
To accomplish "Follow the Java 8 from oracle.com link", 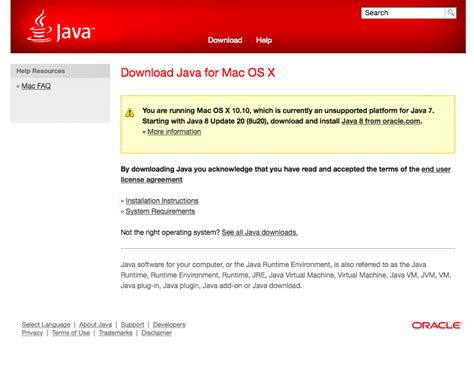I will coord(381,121).
